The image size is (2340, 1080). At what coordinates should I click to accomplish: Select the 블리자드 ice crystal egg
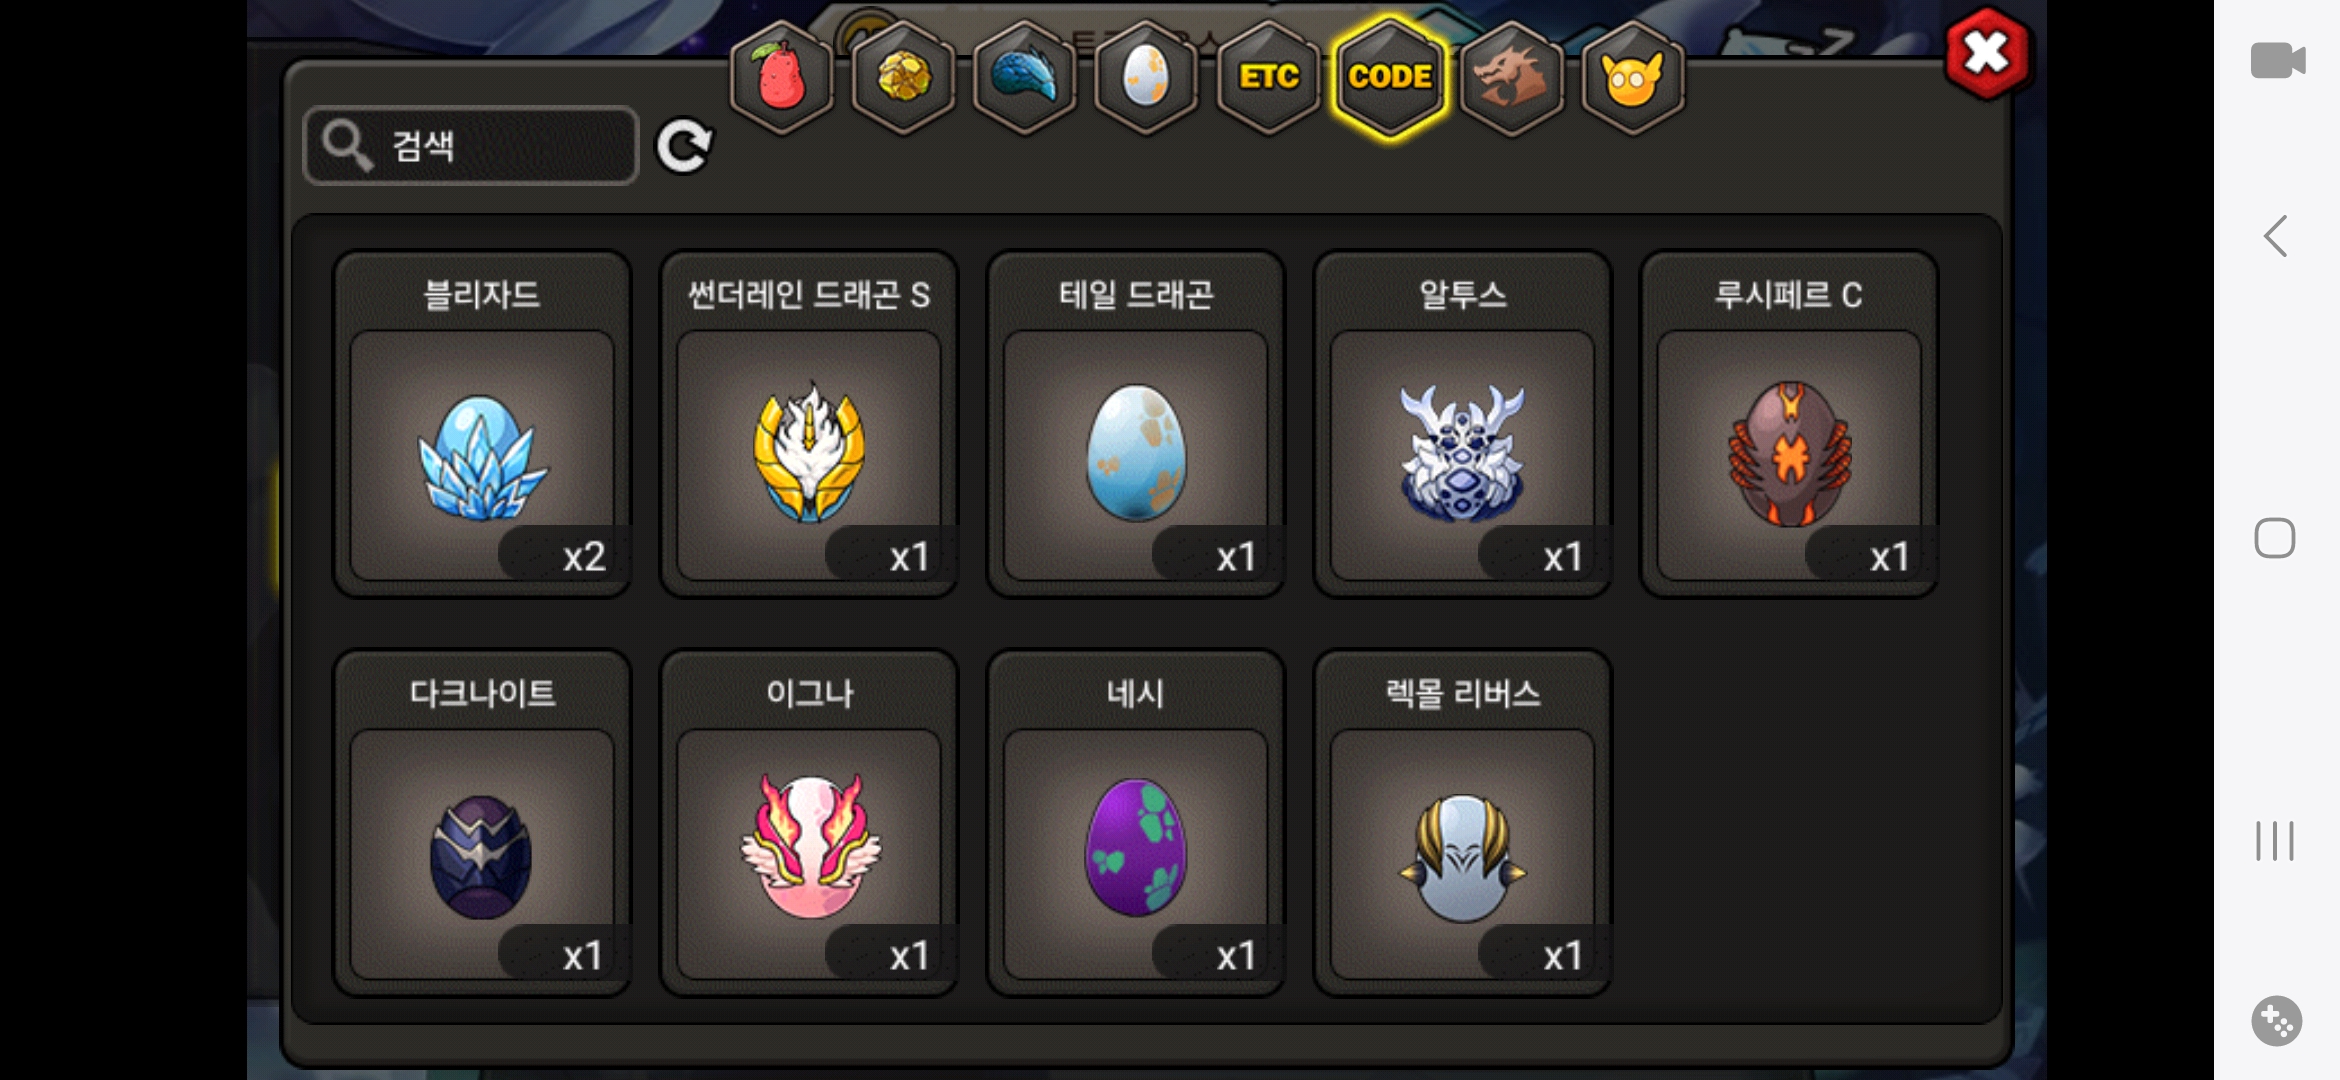482,424
